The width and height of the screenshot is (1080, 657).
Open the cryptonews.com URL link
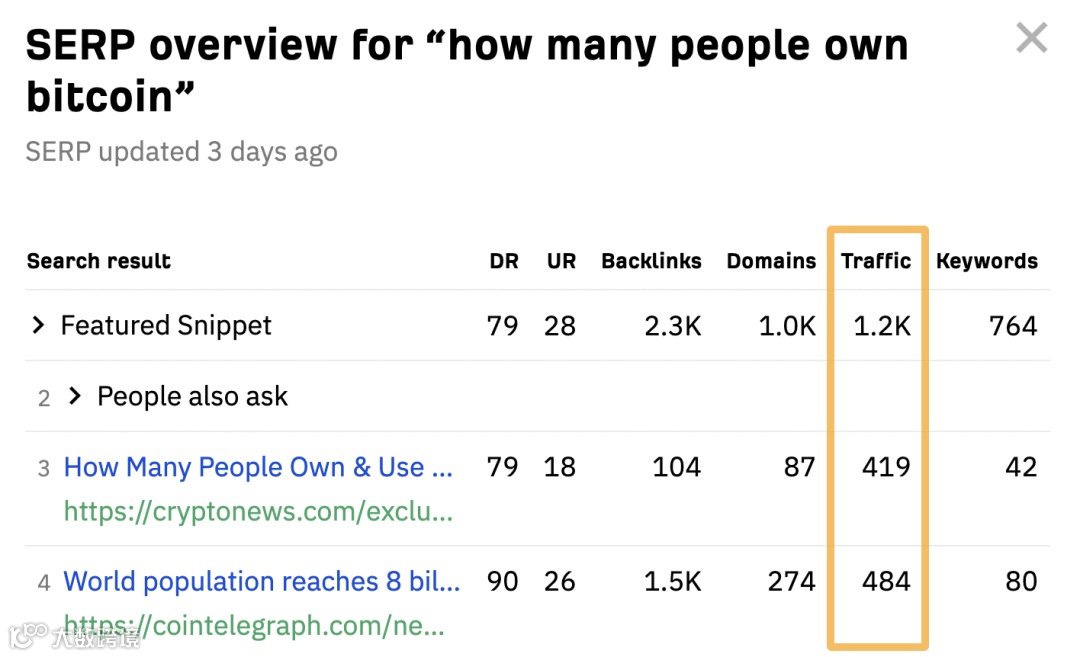pos(257,511)
